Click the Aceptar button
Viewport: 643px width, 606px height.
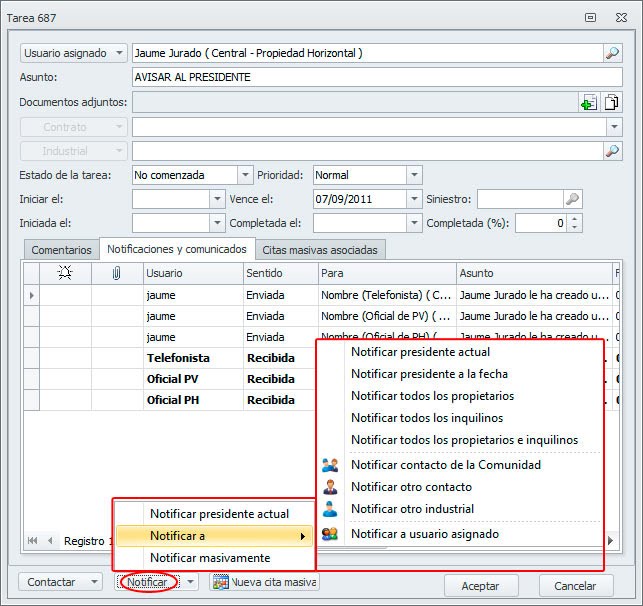coord(481,586)
